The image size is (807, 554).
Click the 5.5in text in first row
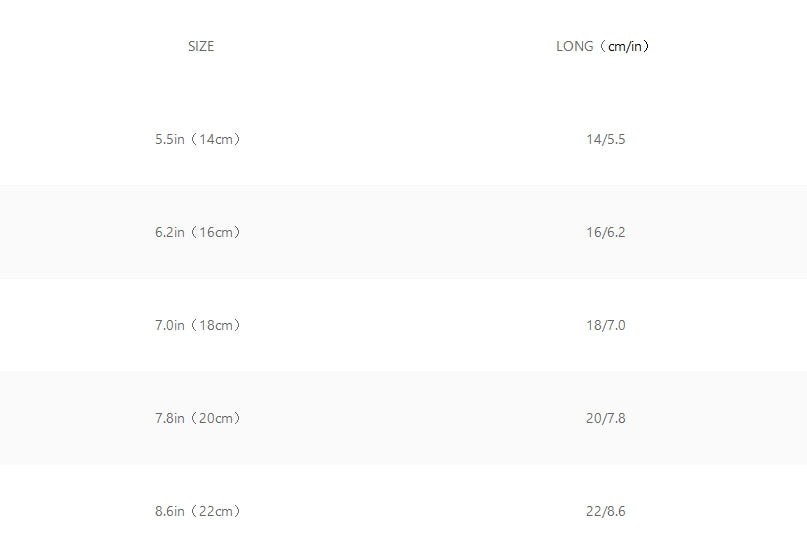[x=170, y=140]
